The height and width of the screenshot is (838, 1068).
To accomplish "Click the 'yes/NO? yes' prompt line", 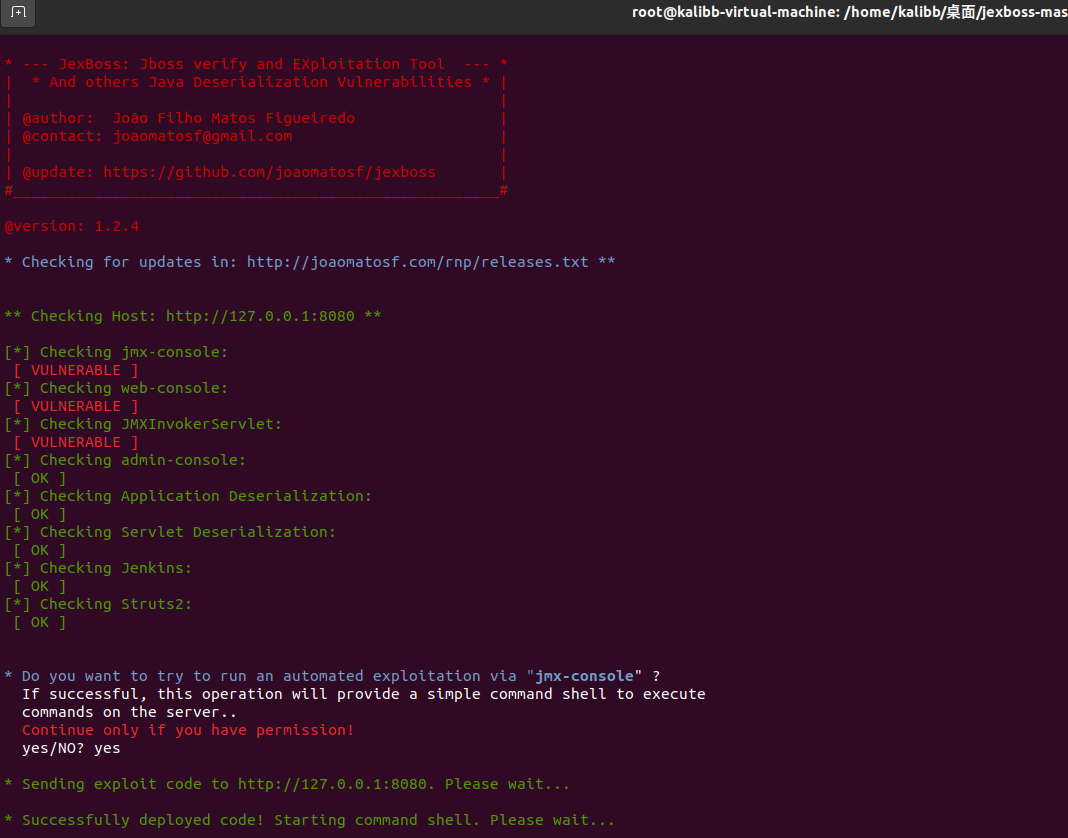I will (x=71, y=749).
